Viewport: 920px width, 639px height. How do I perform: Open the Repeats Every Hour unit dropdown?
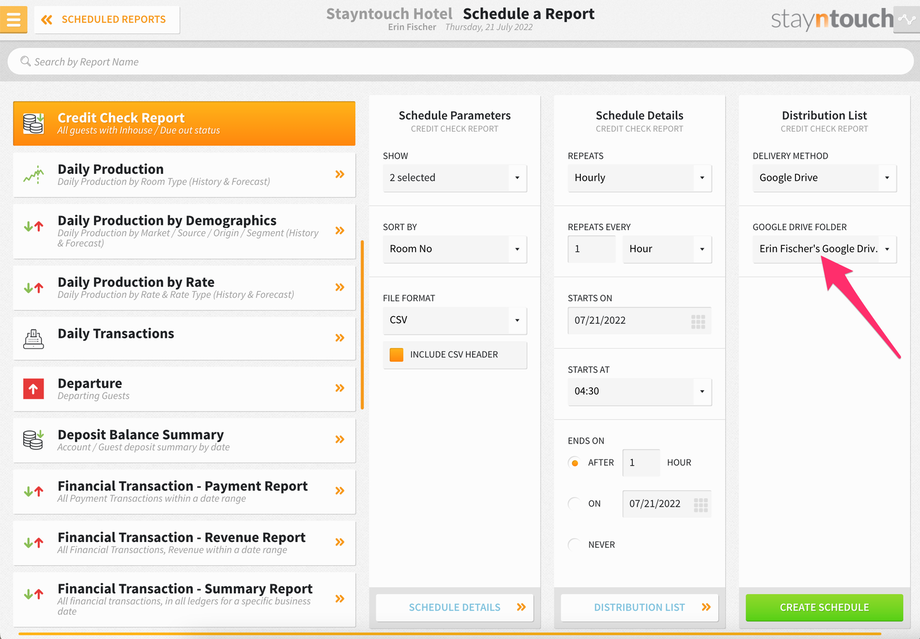click(x=667, y=249)
